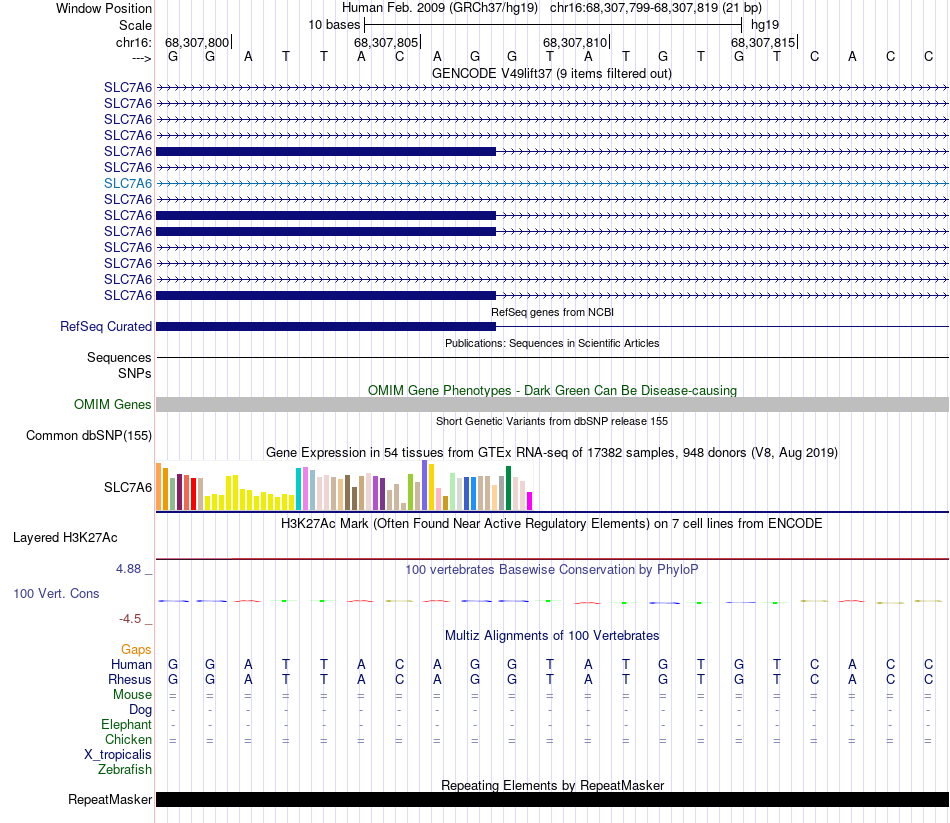
Task: Click the RepeatMasker black bar
Action: coord(552,799)
